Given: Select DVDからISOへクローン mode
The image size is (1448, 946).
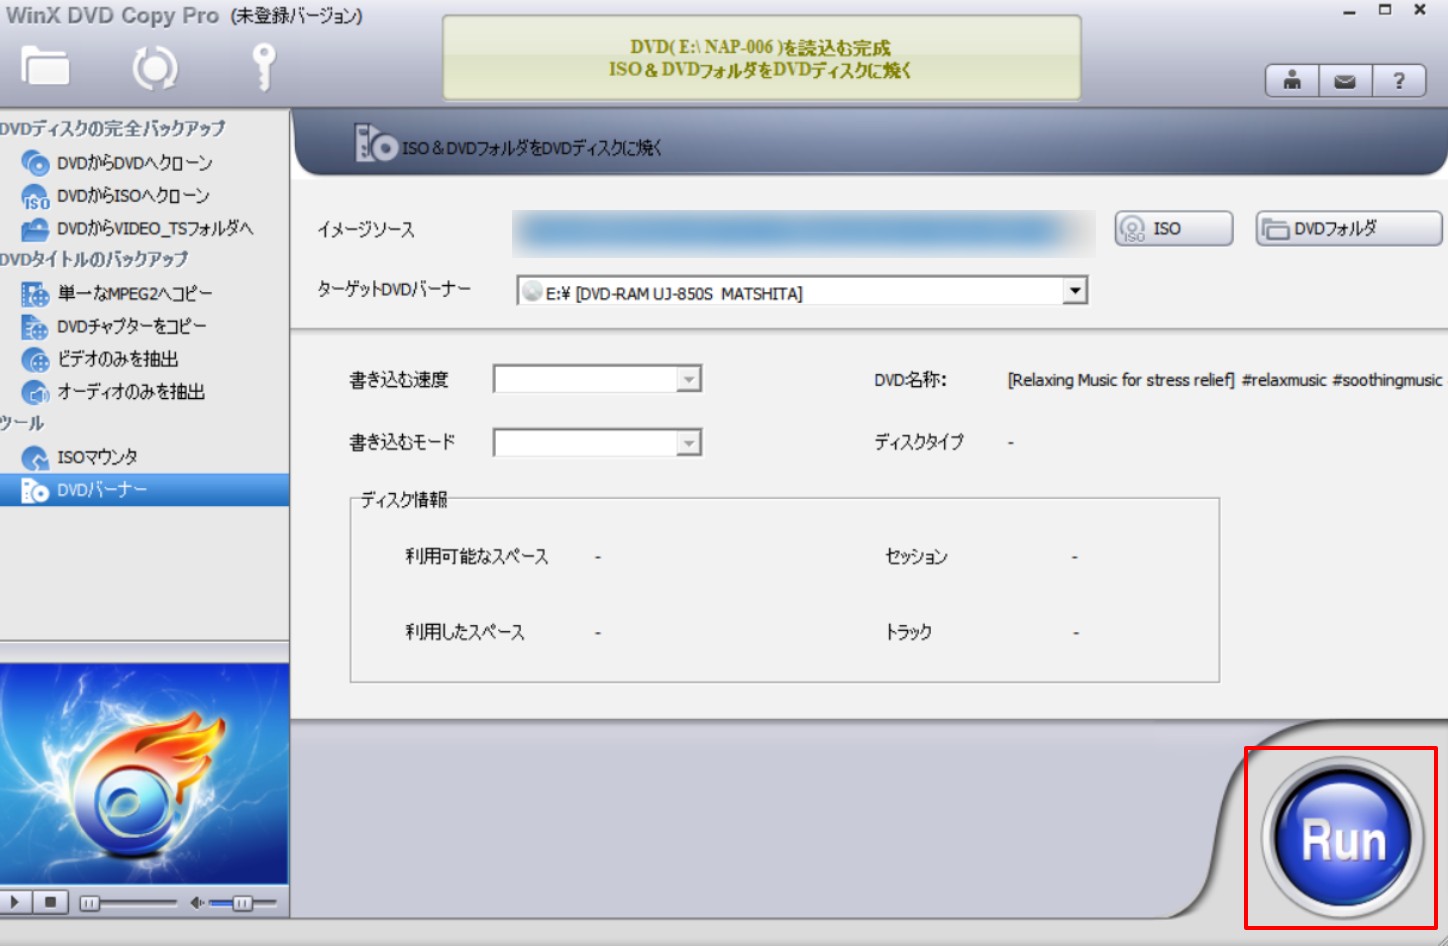Looking at the screenshot, I should [133, 196].
